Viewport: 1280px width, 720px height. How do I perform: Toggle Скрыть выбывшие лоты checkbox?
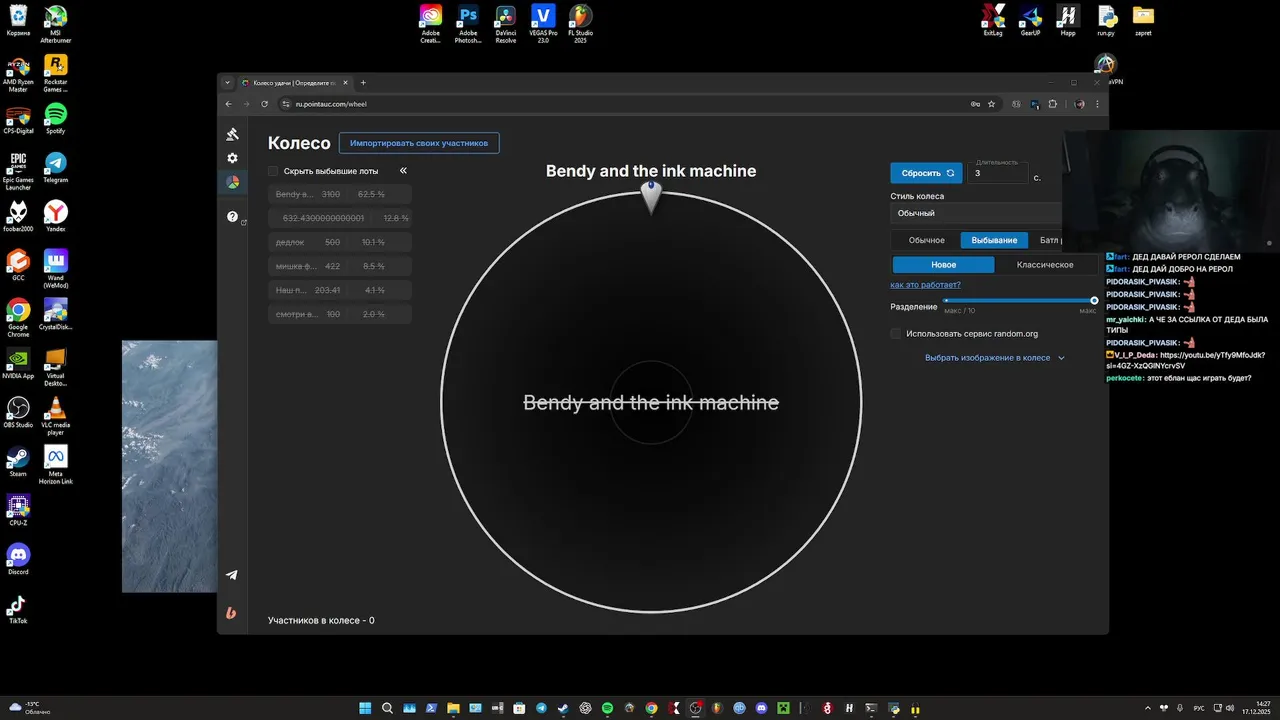(x=273, y=171)
